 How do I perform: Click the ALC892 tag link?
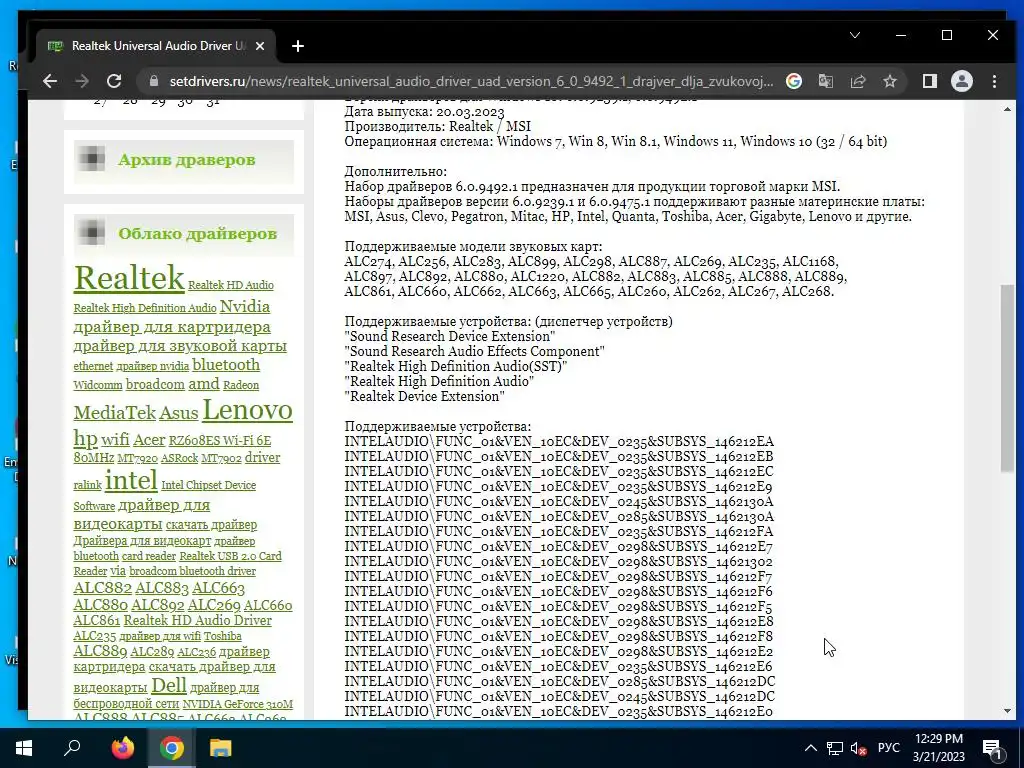pos(157,605)
